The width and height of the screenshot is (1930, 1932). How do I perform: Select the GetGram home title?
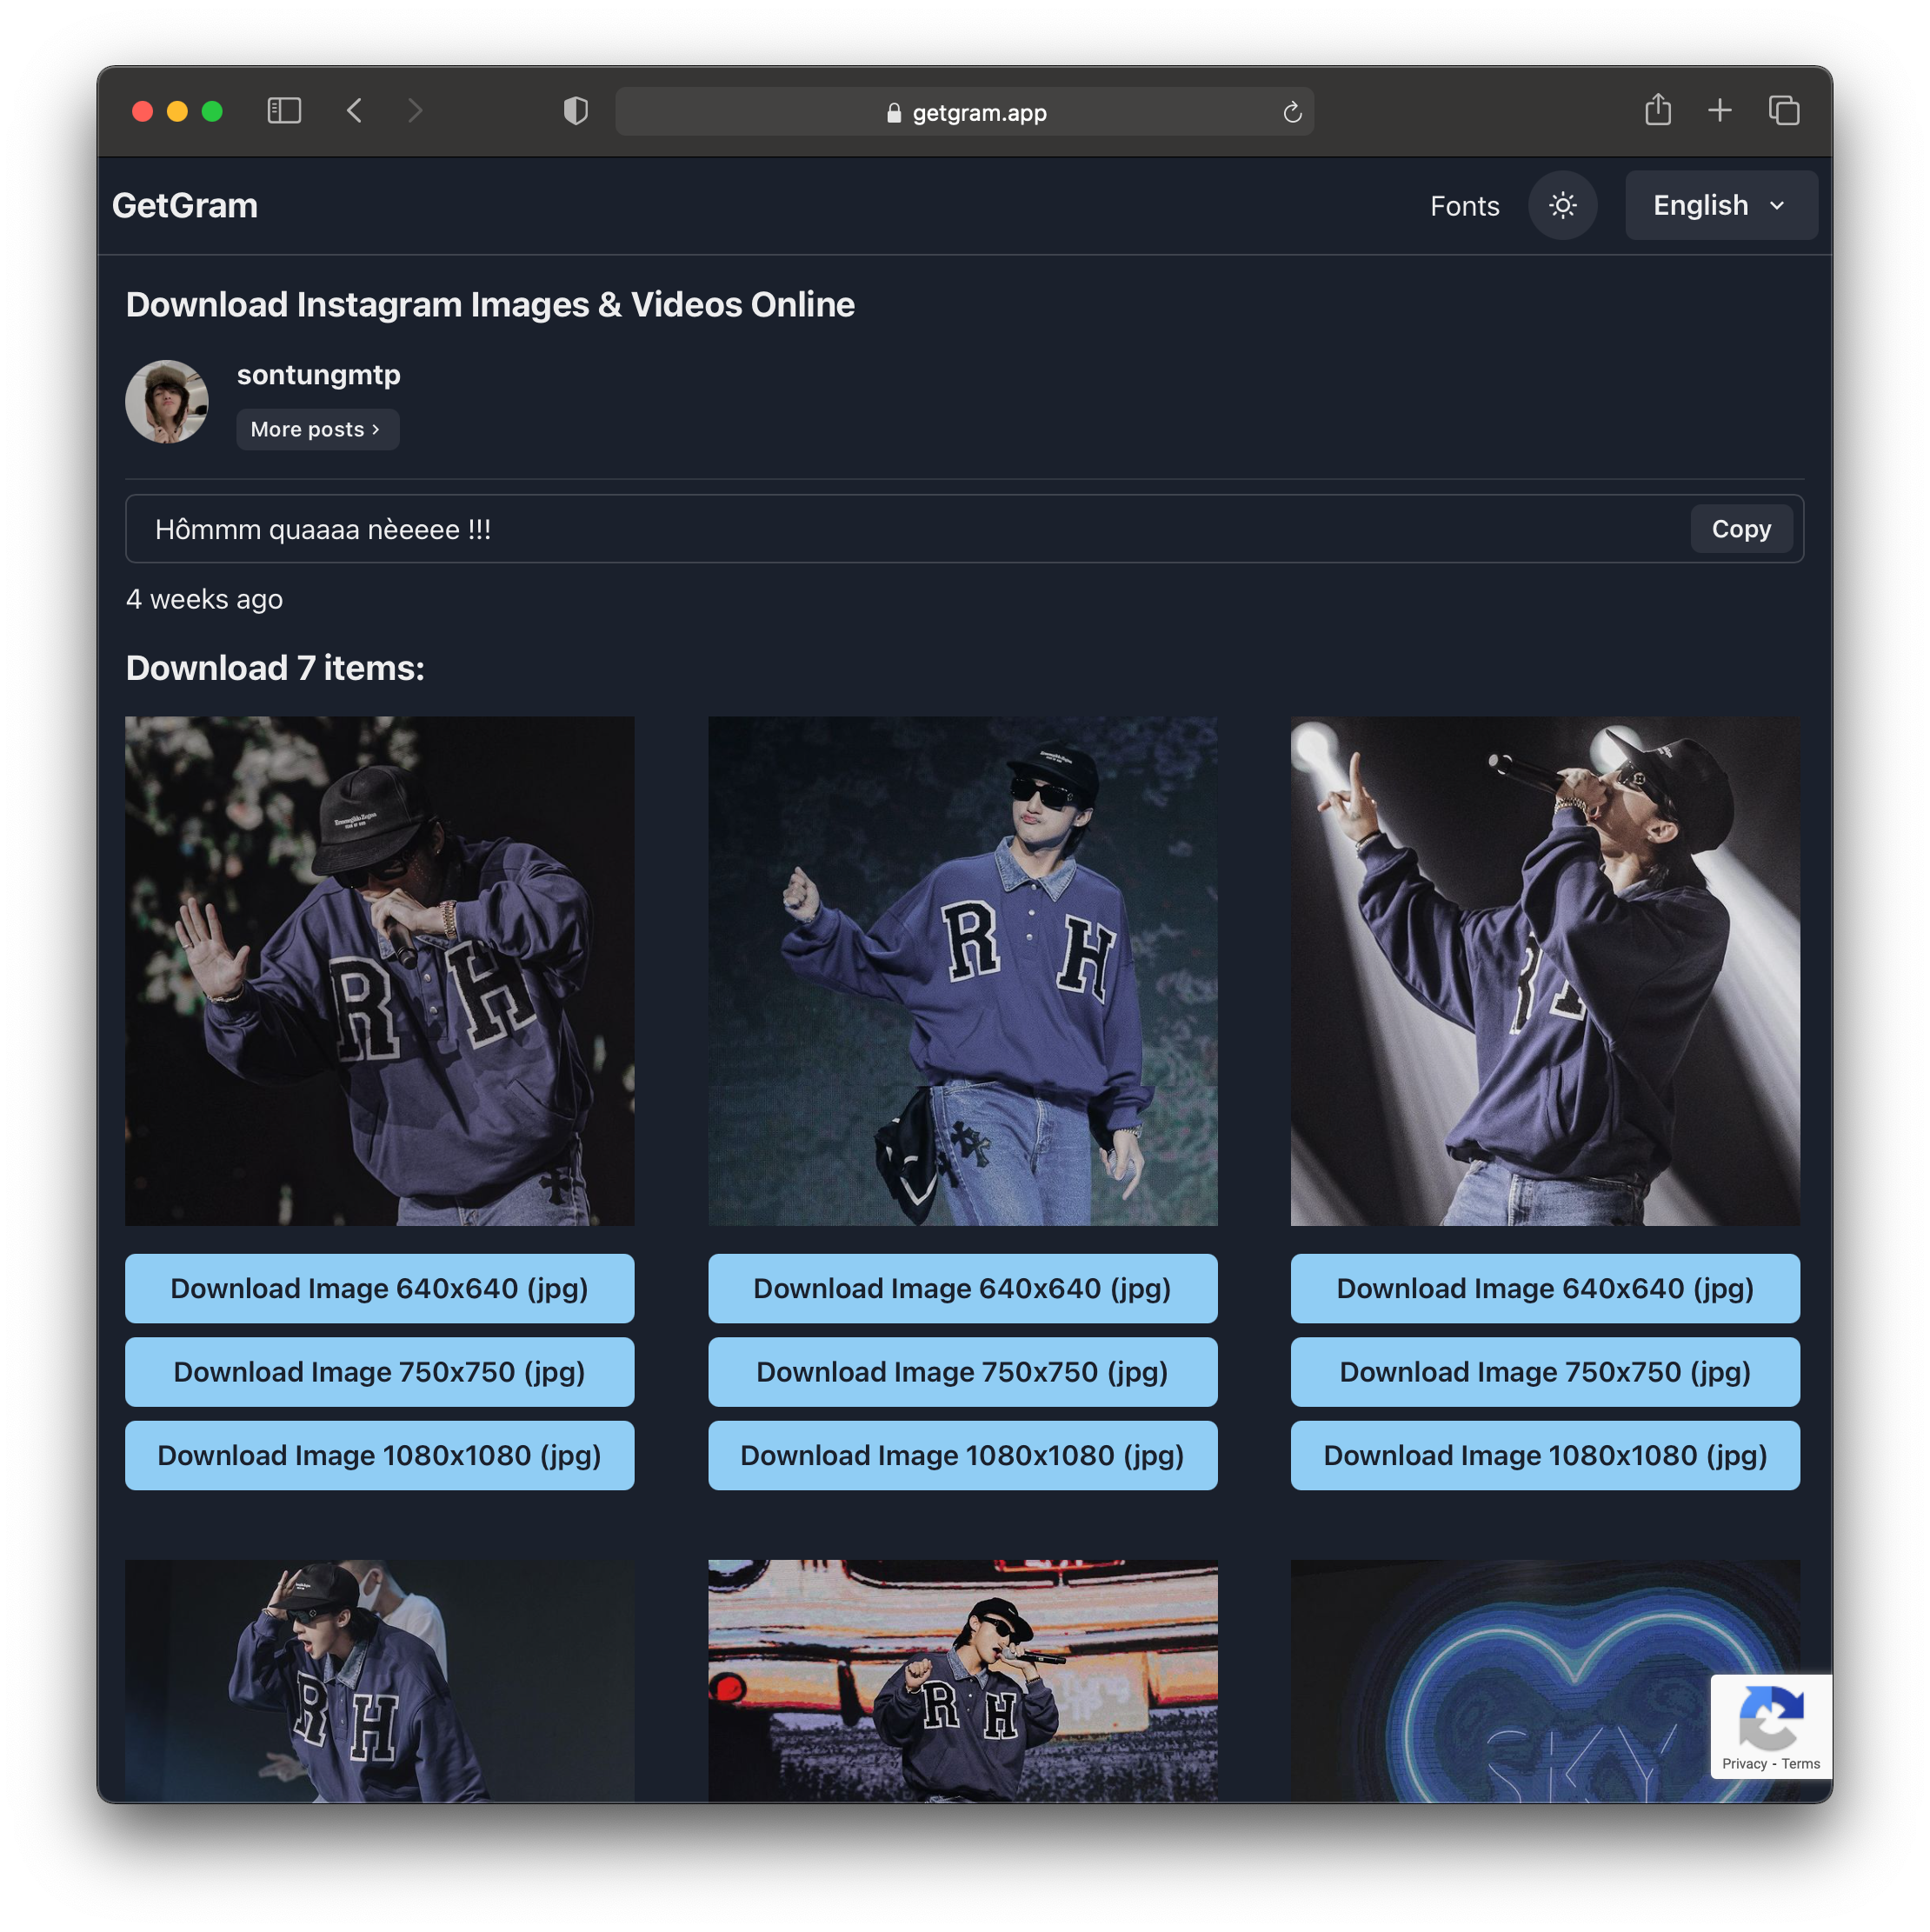[184, 205]
